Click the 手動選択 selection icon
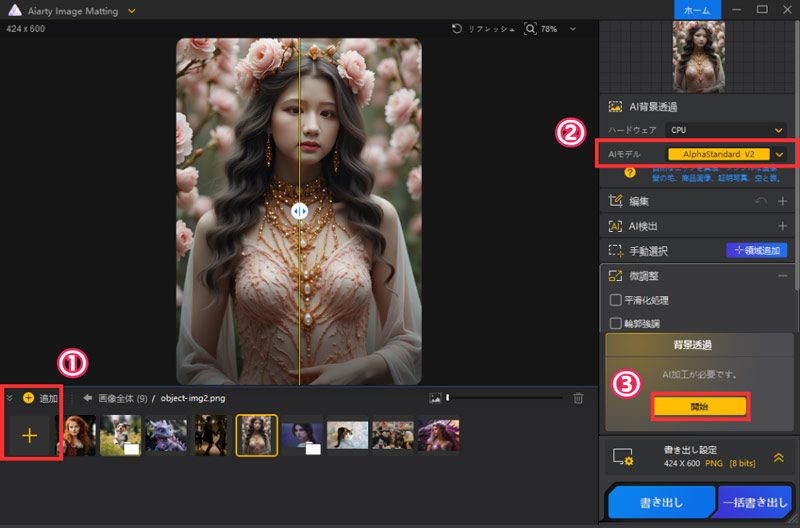 [615, 250]
